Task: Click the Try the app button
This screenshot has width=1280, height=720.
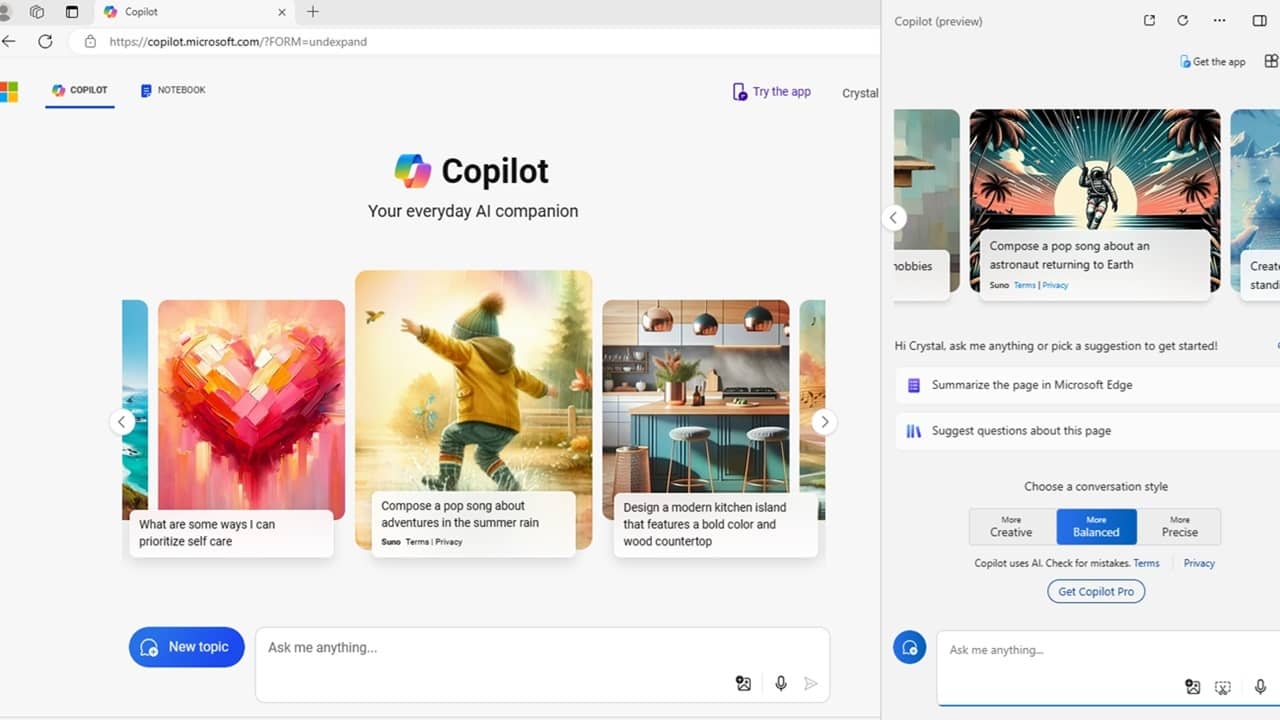Action: pos(771,91)
